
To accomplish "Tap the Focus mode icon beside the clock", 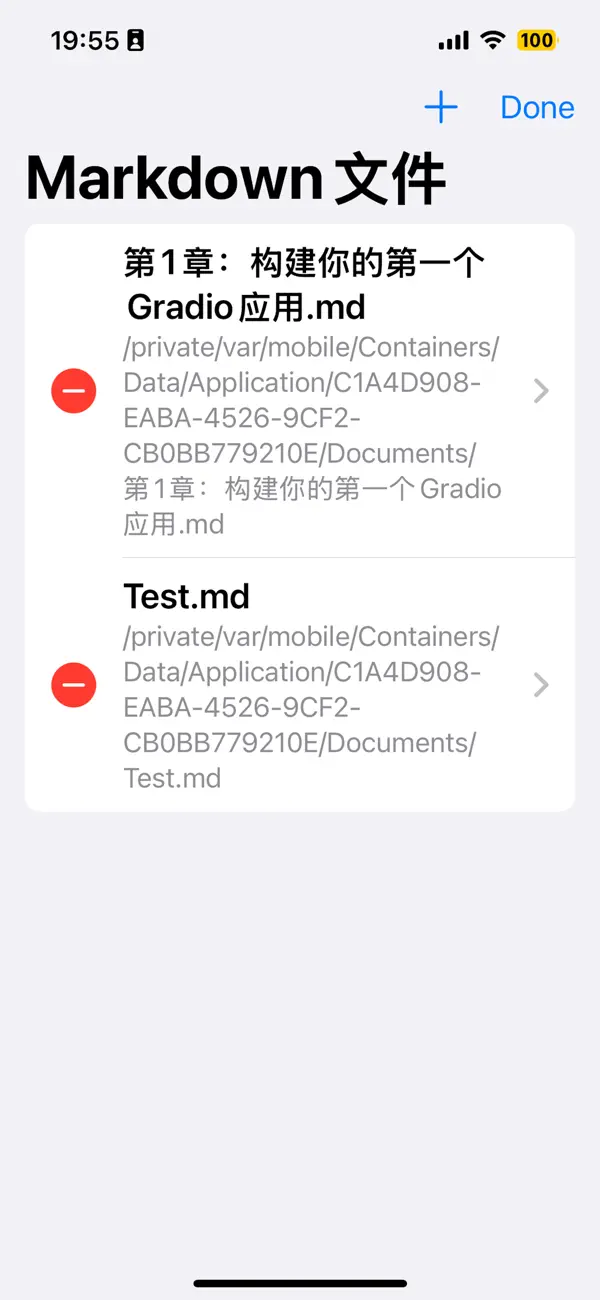I will [x=134, y=40].
